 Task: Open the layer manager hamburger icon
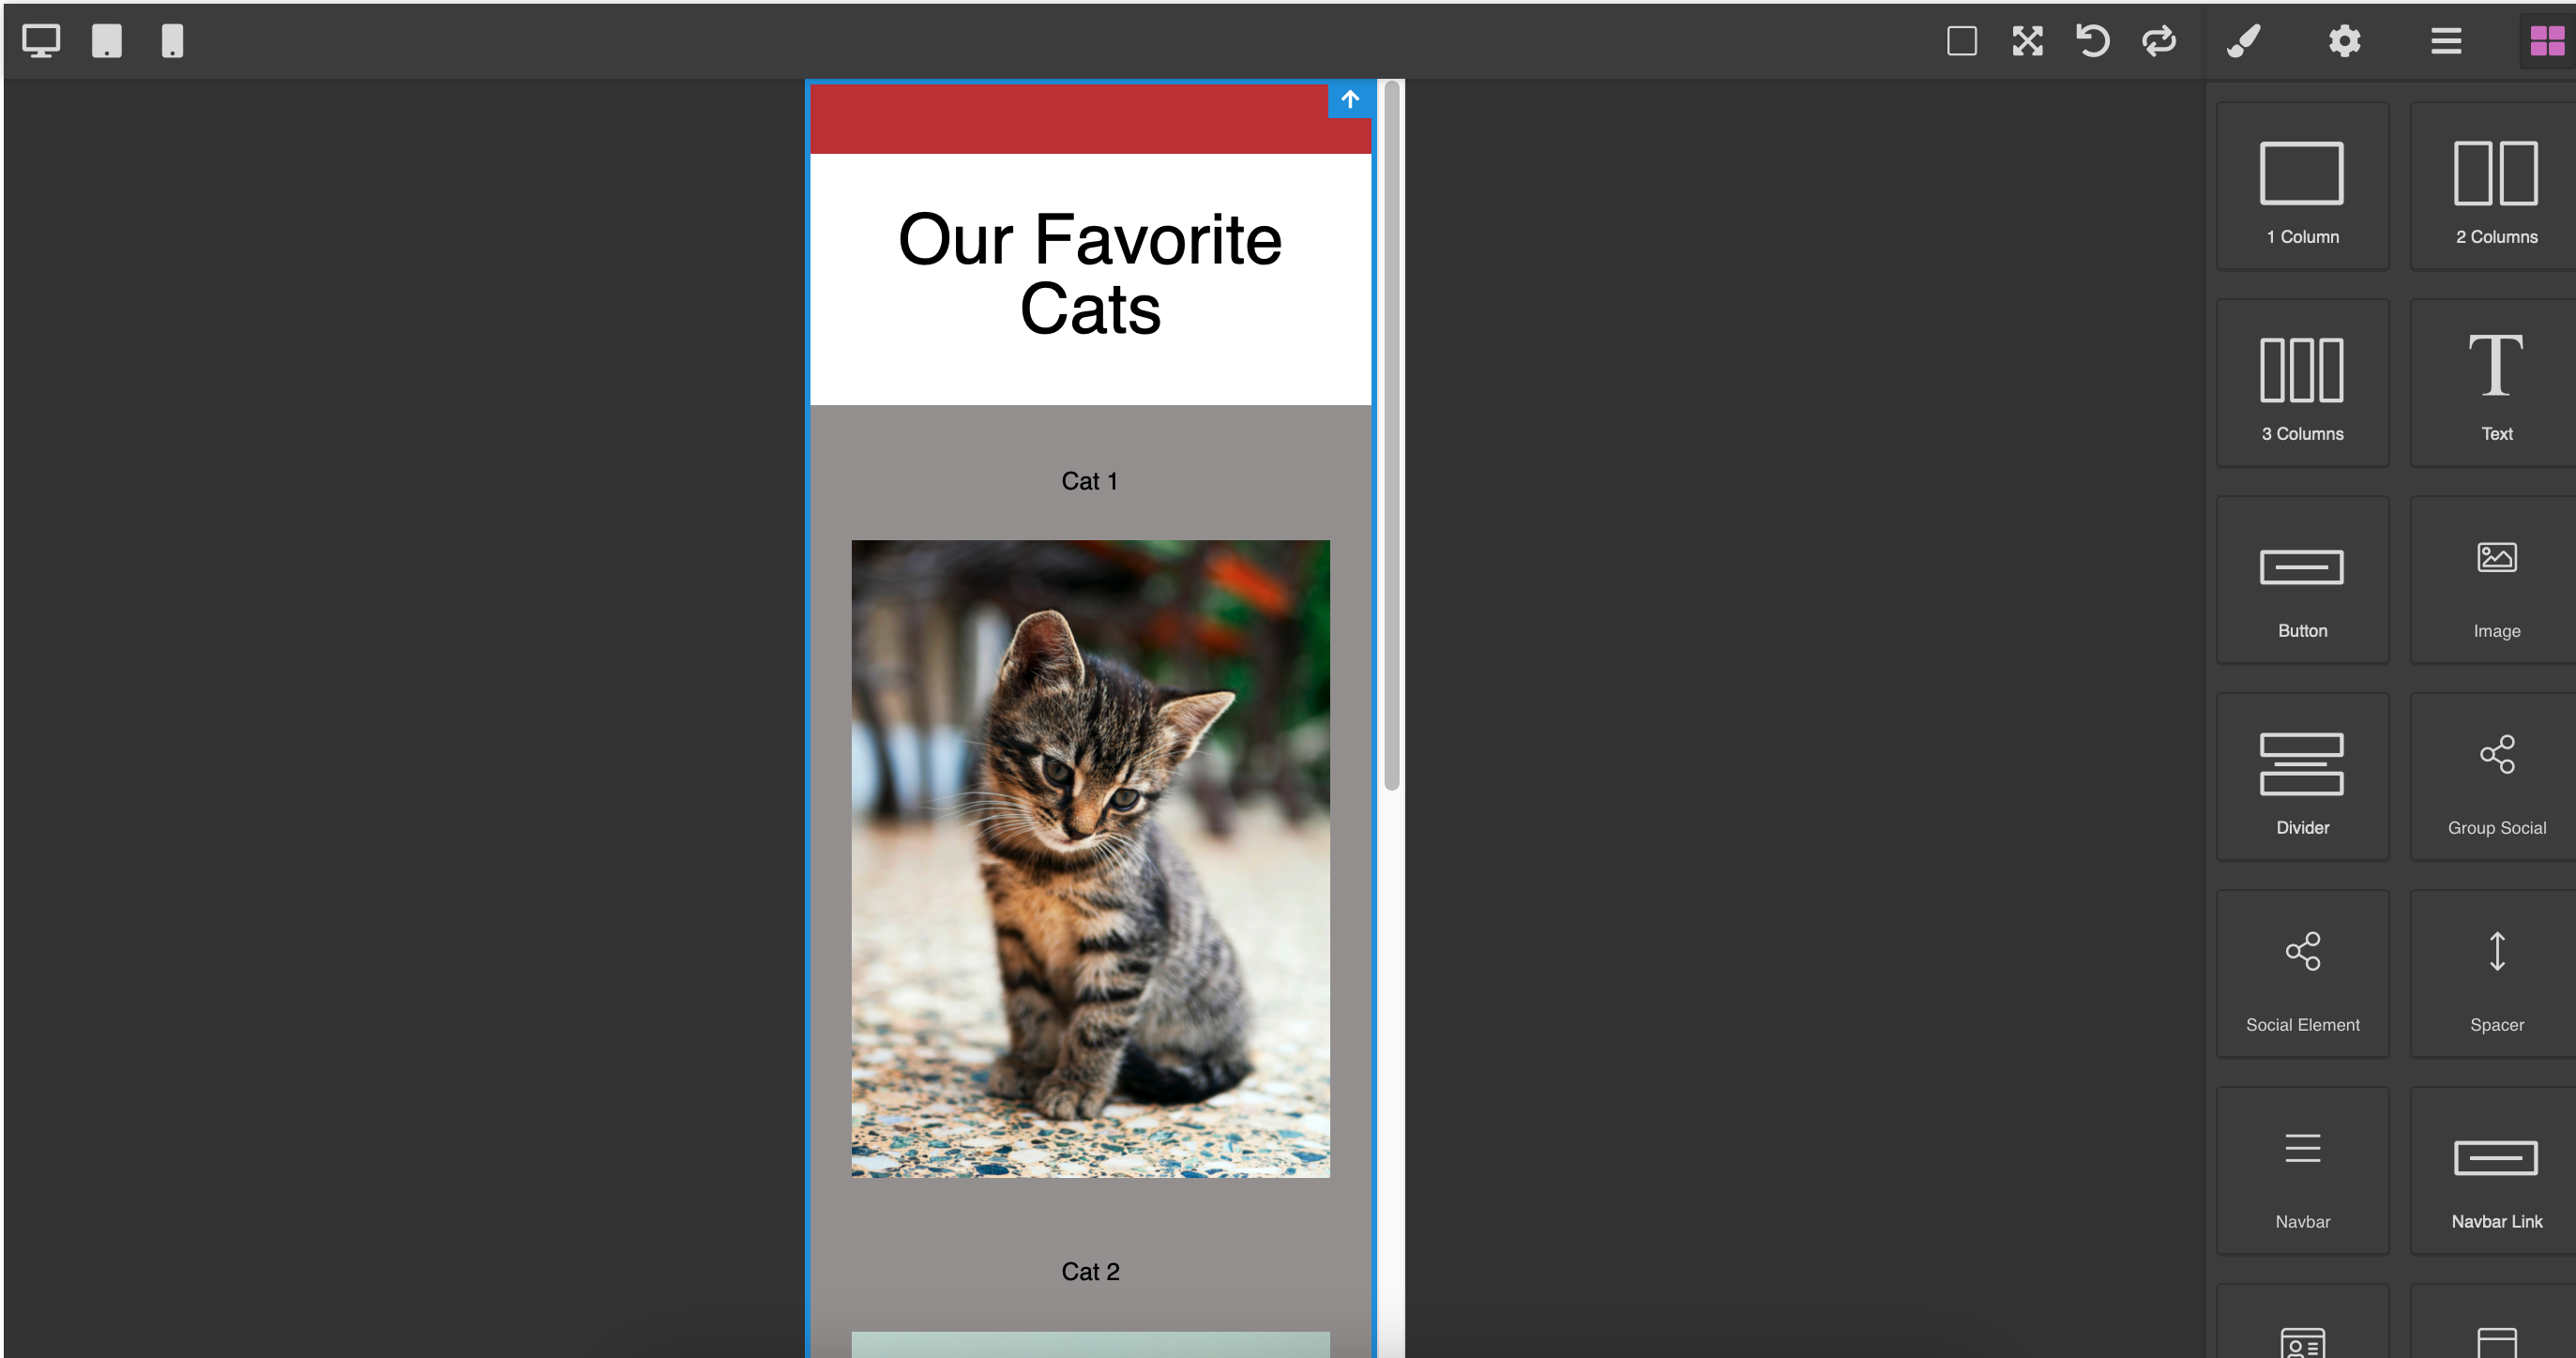pyautogui.click(x=2446, y=41)
